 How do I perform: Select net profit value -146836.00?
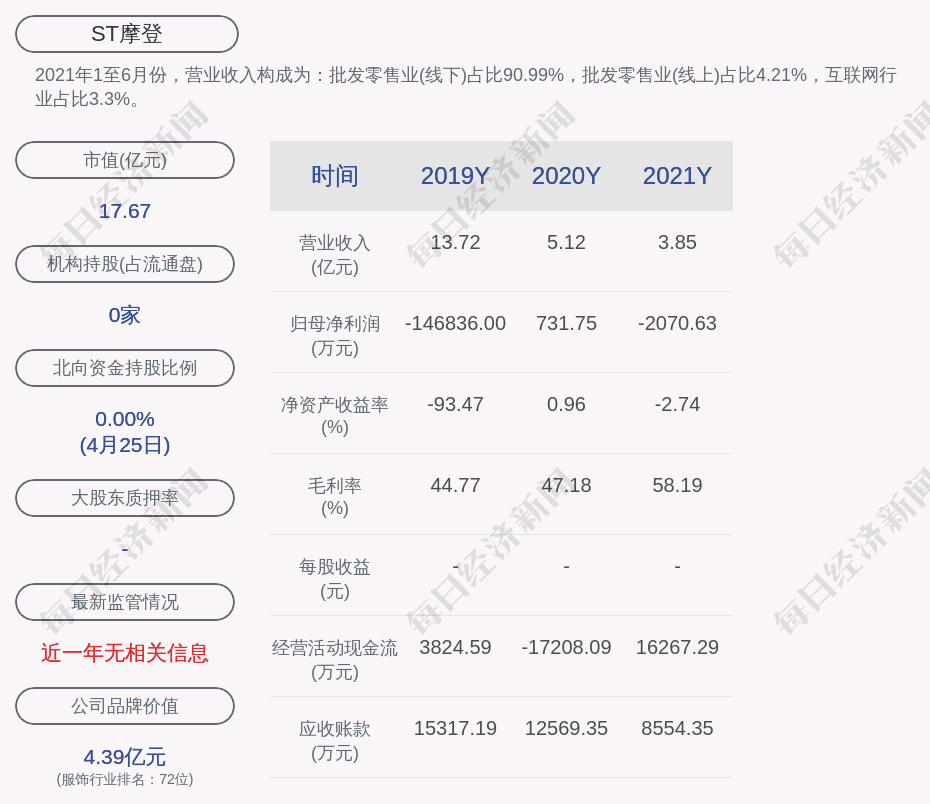click(455, 324)
